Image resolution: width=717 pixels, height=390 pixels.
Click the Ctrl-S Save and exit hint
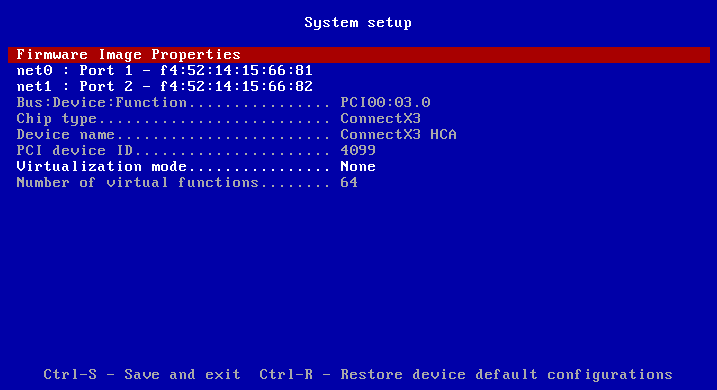point(142,374)
